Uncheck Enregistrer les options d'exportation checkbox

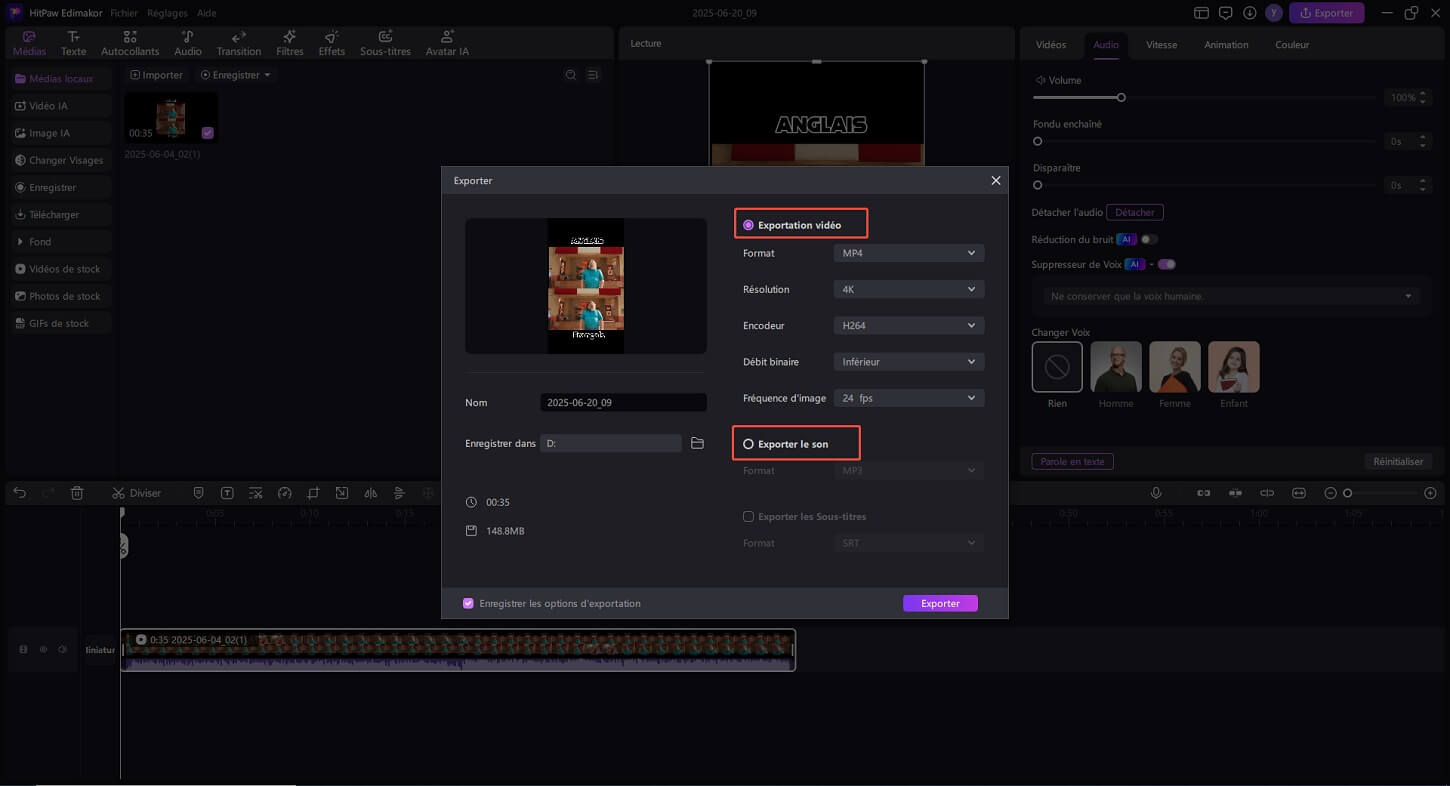pos(468,604)
